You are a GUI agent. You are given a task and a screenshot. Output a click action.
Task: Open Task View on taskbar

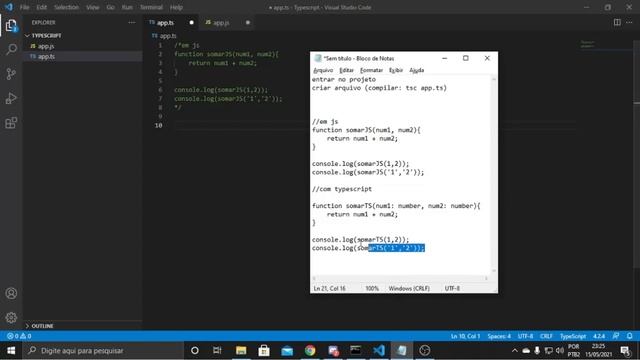coord(217,351)
